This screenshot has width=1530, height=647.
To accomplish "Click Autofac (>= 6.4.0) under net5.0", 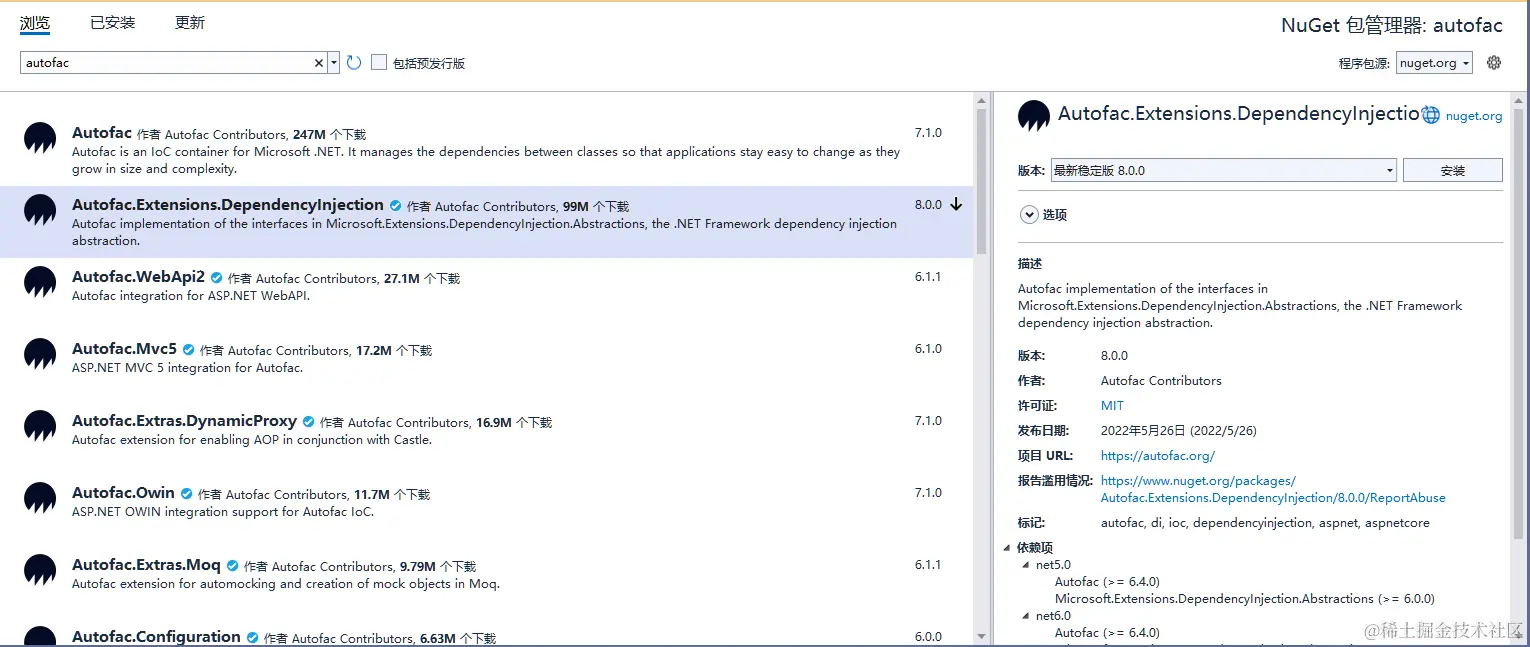I will [x=1107, y=582].
